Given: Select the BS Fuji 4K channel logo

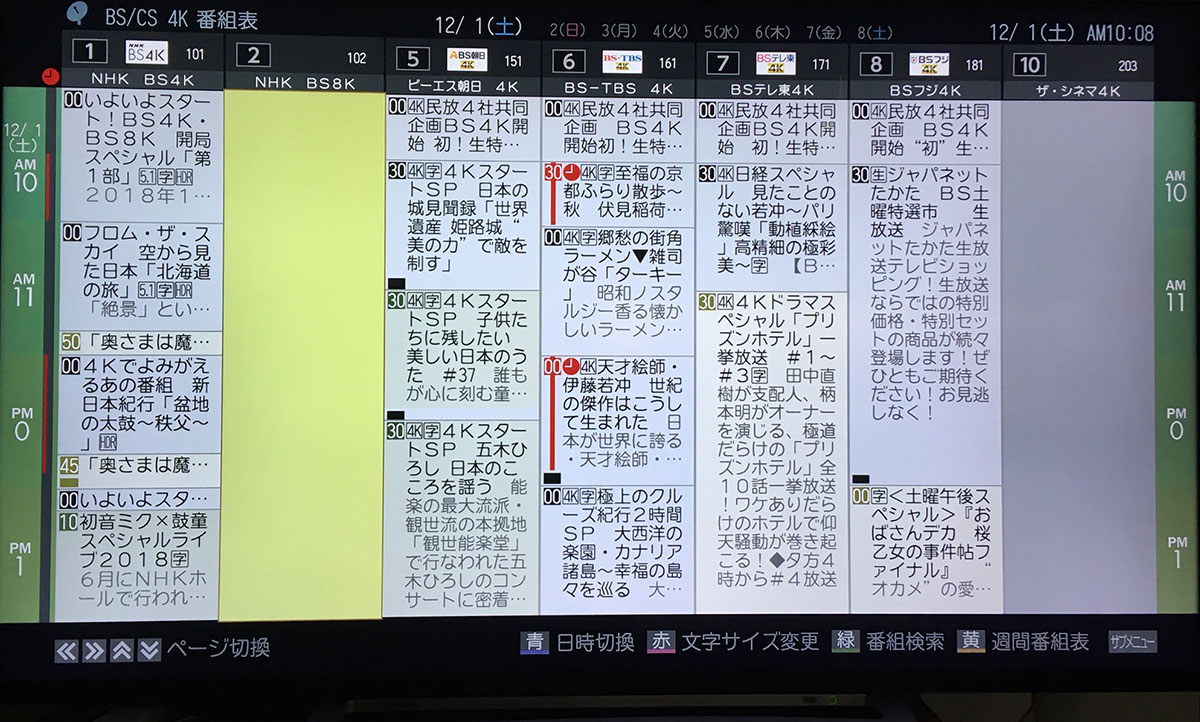Looking at the screenshot, I should (928, 64).
